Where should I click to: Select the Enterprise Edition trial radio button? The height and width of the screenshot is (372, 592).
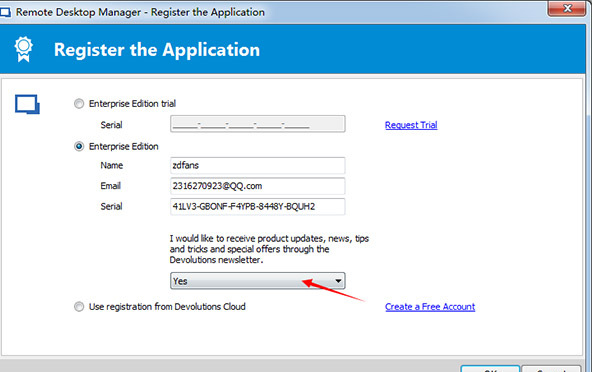click(x=79, y=103)
